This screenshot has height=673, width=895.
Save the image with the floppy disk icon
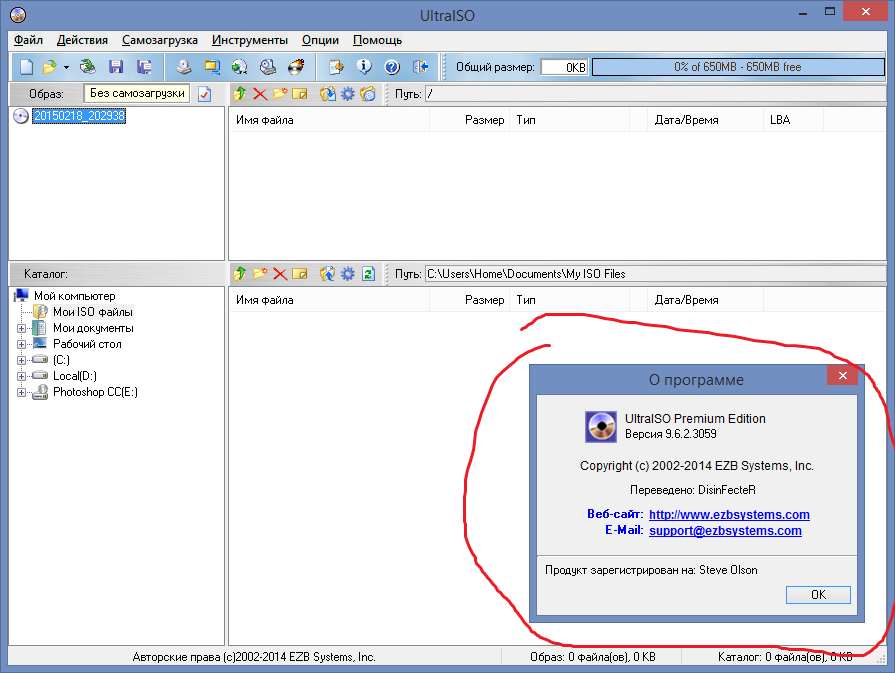point(116,67)
